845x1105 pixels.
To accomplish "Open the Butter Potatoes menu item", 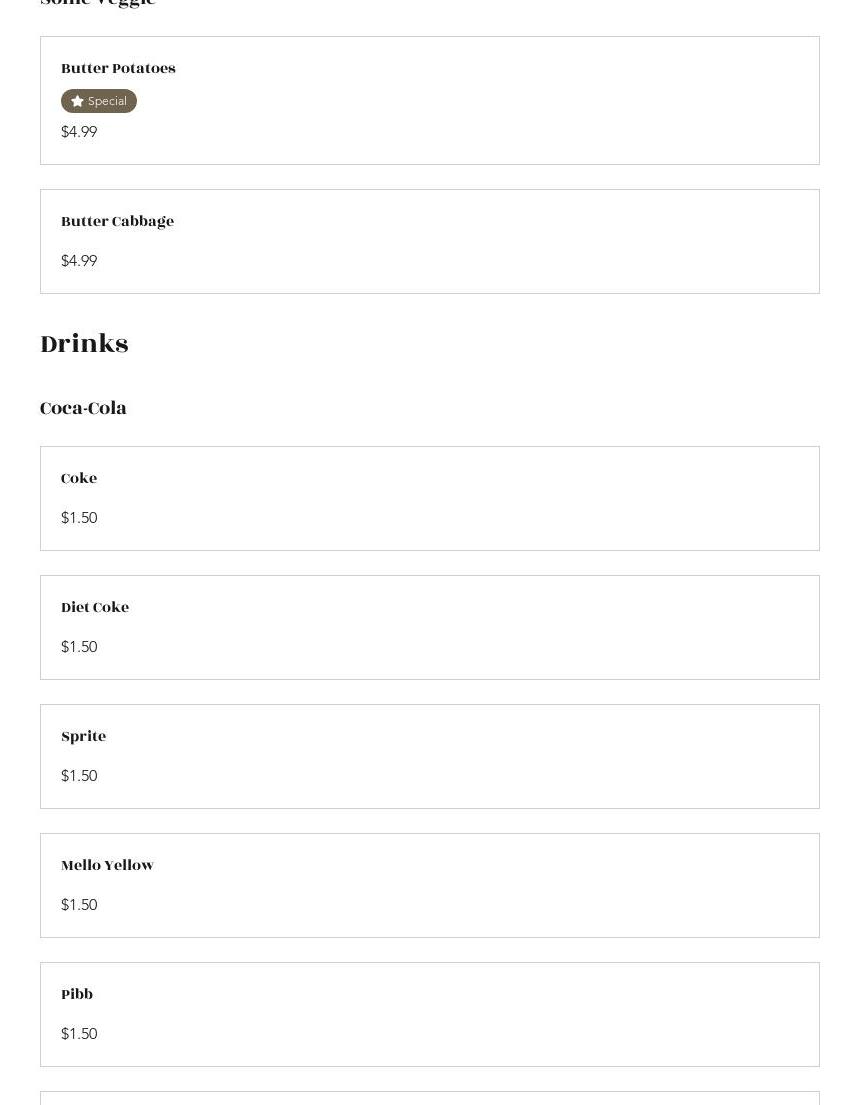I will tap(118, 69).
